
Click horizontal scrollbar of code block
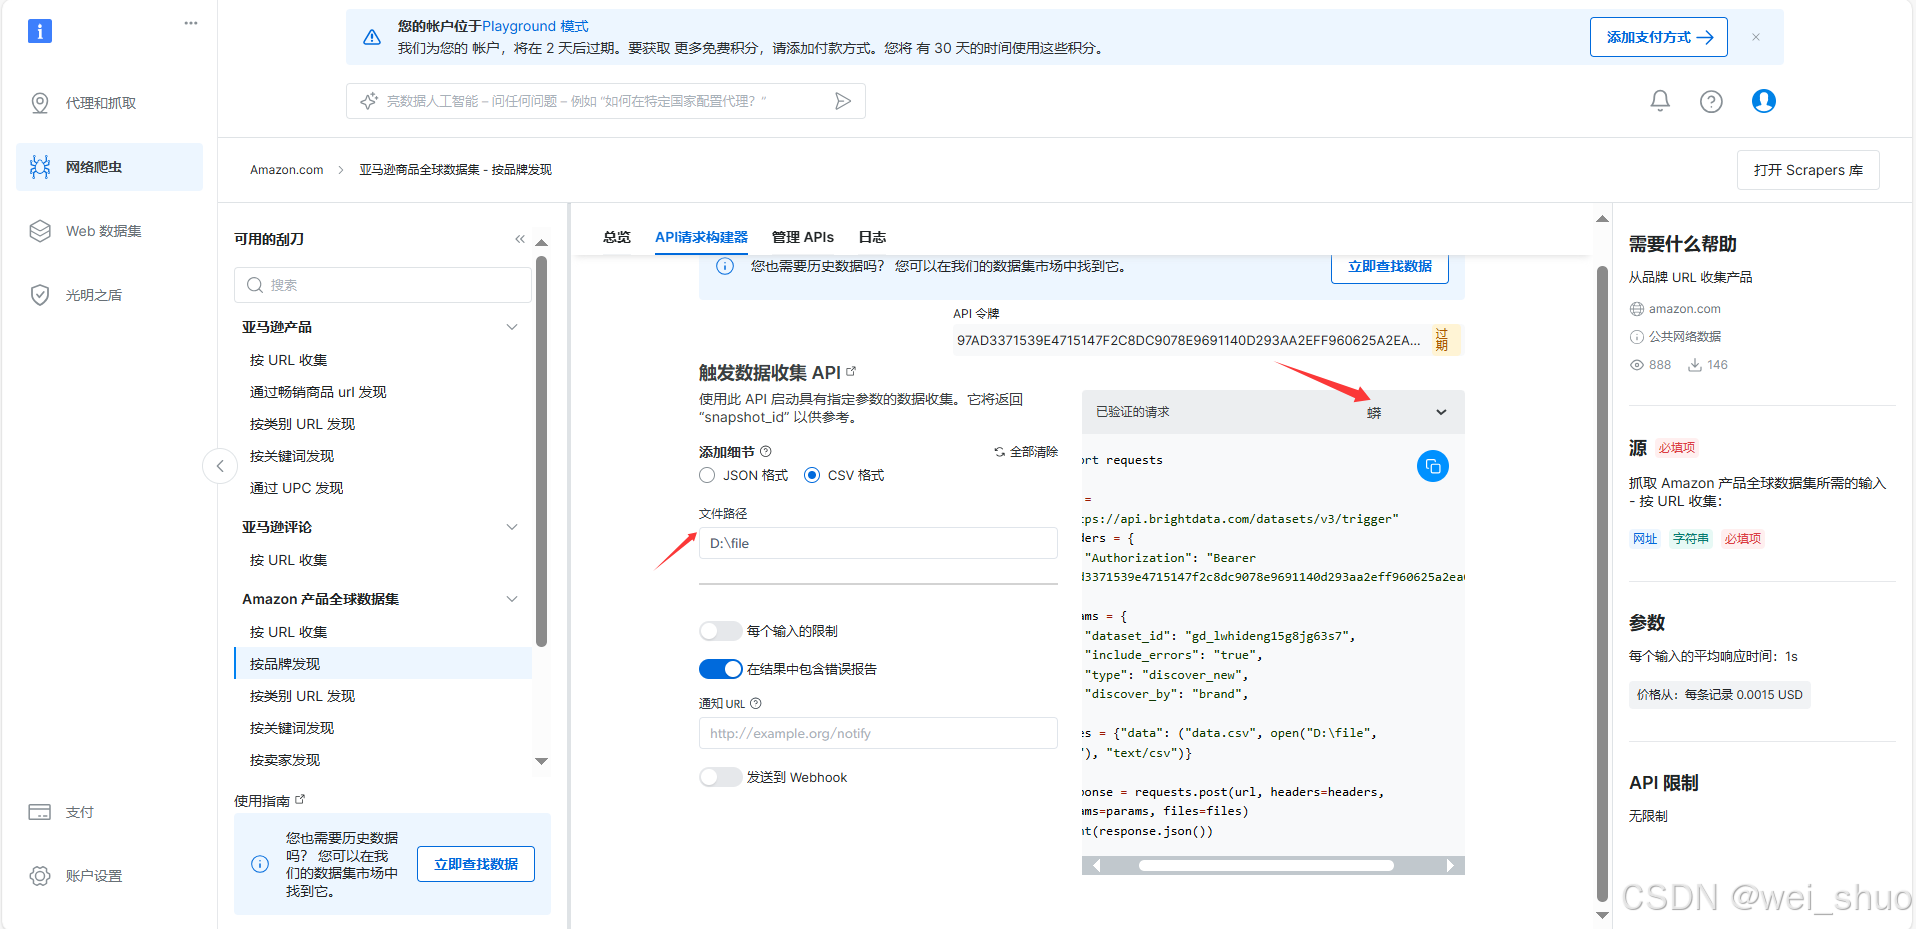click(1266, 866)
